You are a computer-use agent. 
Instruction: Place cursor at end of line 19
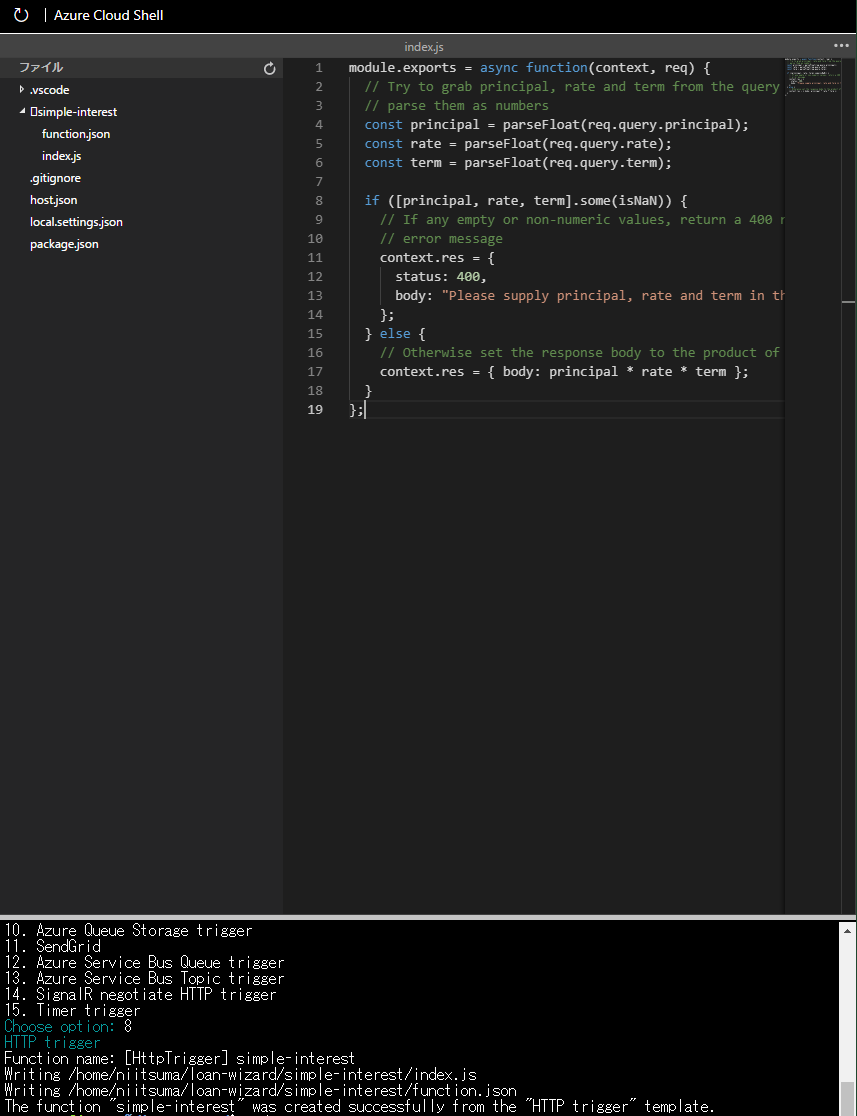tap(365, 409)
